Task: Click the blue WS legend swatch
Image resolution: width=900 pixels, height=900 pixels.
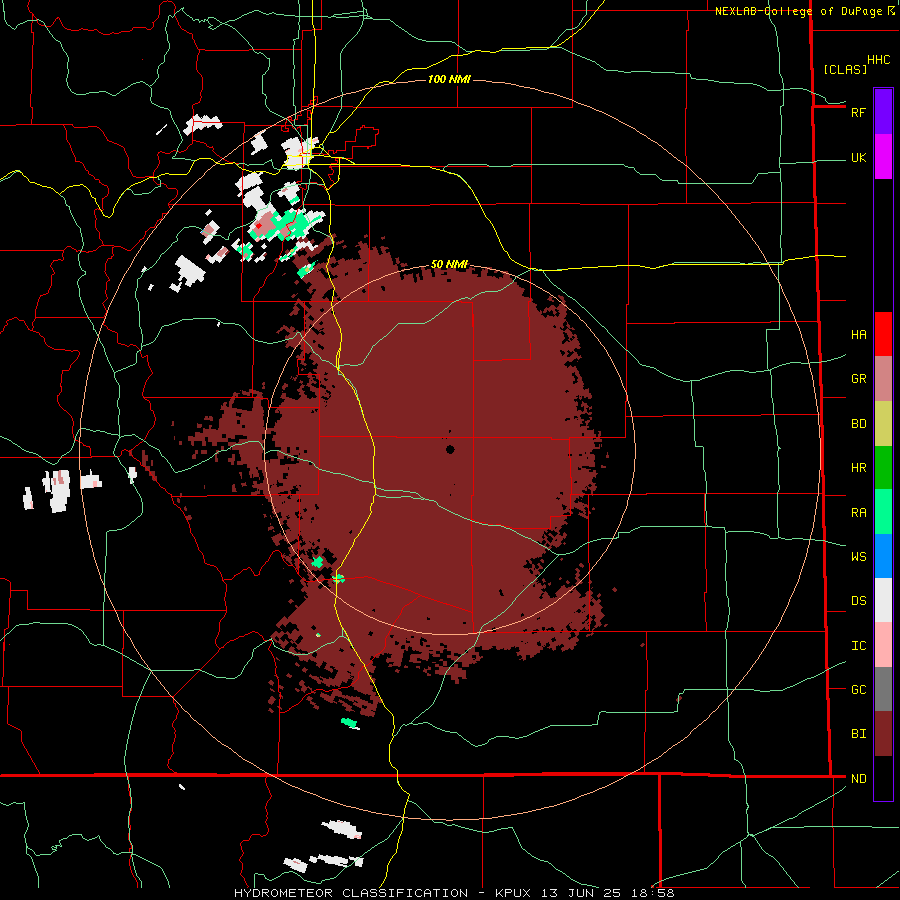Action: pyautogui.click(x=883, y=556)
